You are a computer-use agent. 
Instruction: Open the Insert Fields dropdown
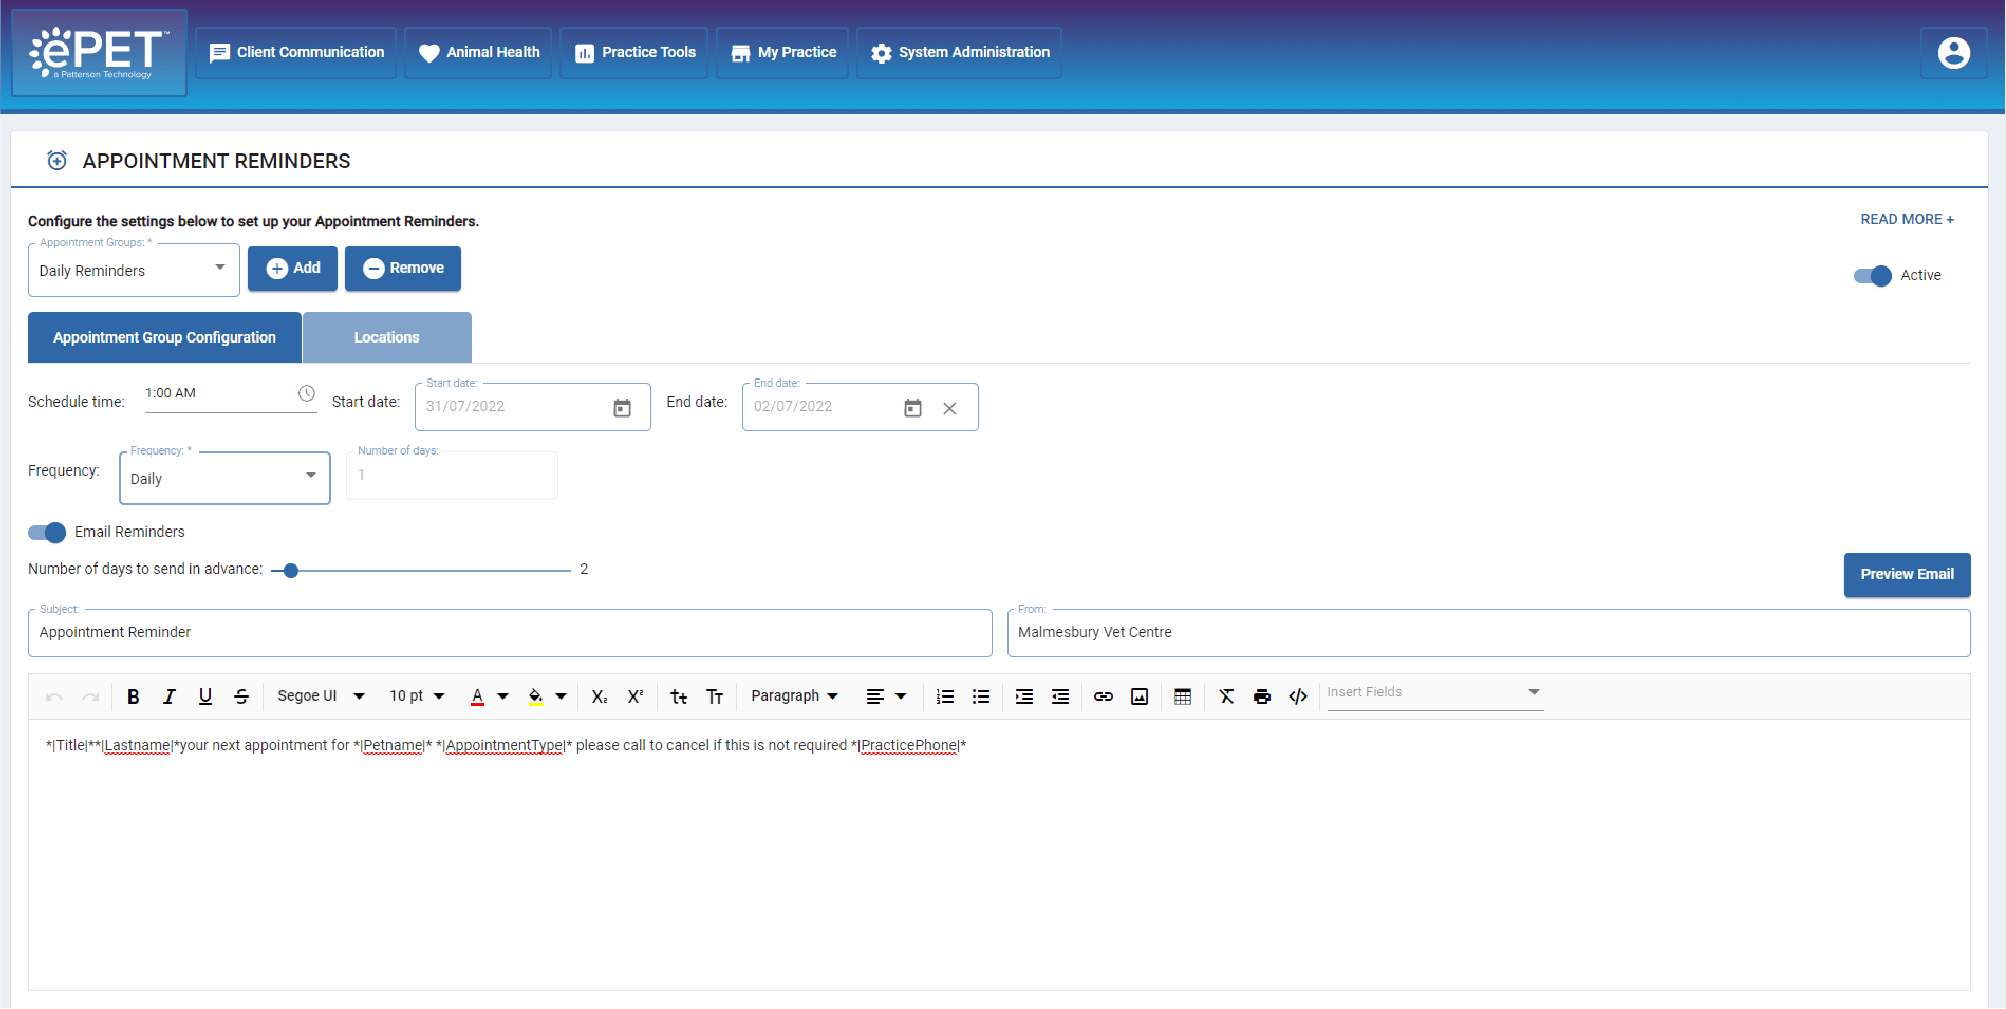pos(1435,693)
